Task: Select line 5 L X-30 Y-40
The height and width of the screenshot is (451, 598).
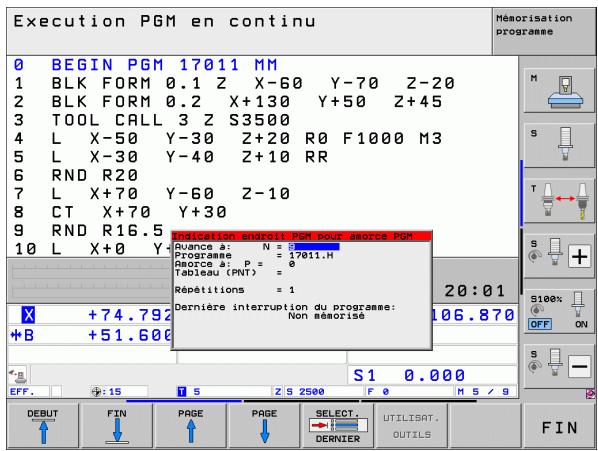Action: click(170, 157)
